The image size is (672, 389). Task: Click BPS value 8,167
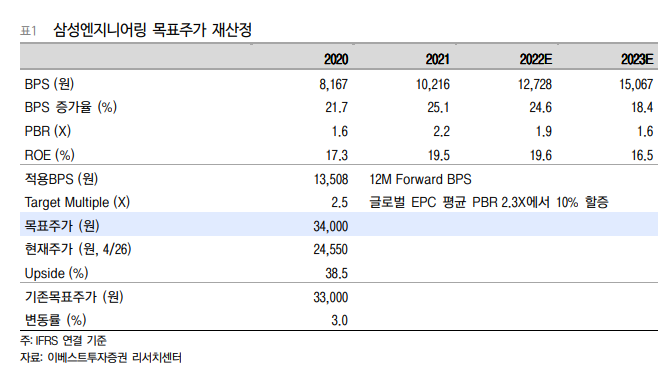pyautogui.click(x=333, y=84)
